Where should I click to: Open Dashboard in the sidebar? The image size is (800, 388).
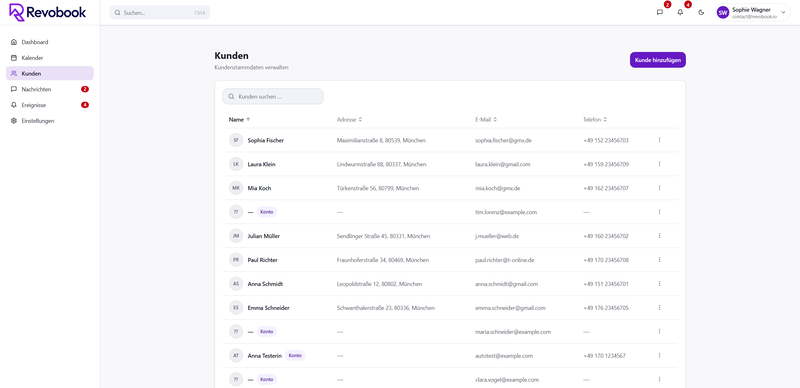[49, 42]
